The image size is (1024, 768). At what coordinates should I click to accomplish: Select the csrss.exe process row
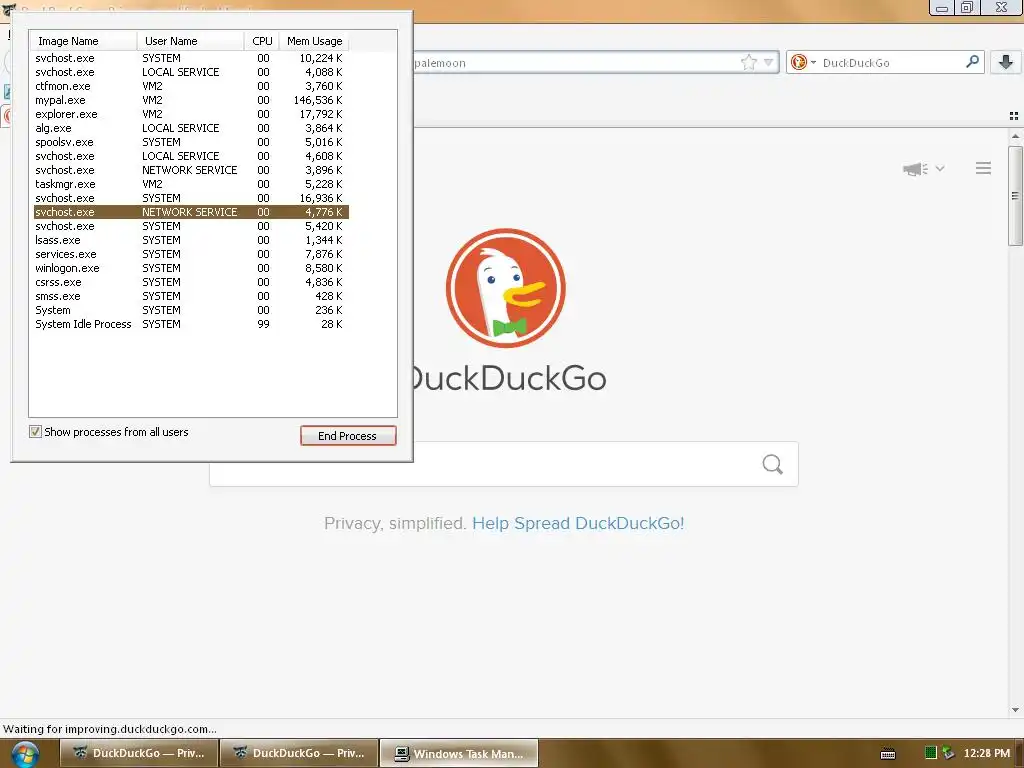(x=191, y=282)
